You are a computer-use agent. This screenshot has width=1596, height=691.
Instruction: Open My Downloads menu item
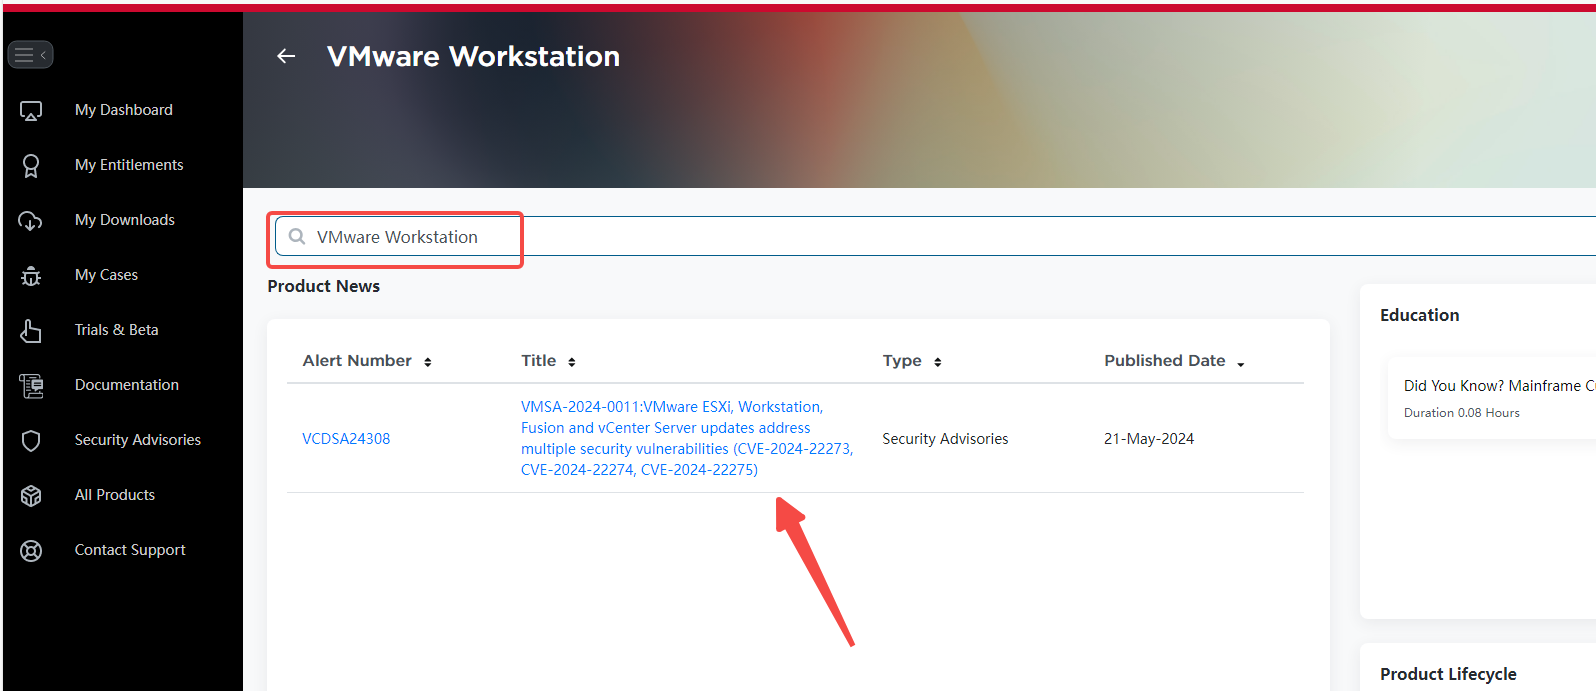point(125,220)
